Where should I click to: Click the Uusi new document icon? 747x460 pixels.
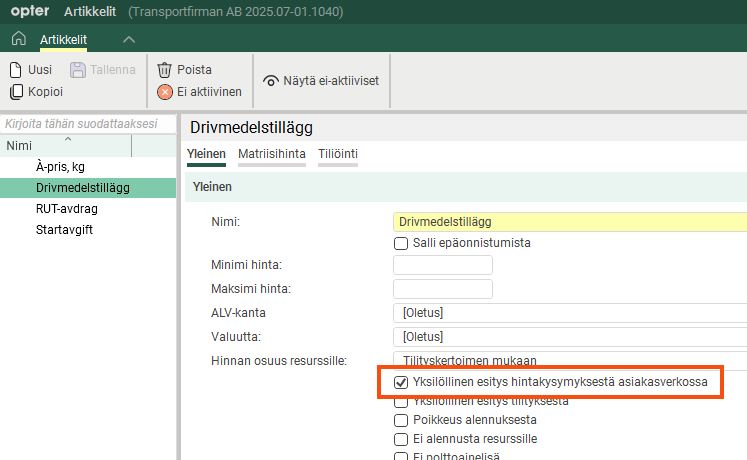click(x=16, y=70)
